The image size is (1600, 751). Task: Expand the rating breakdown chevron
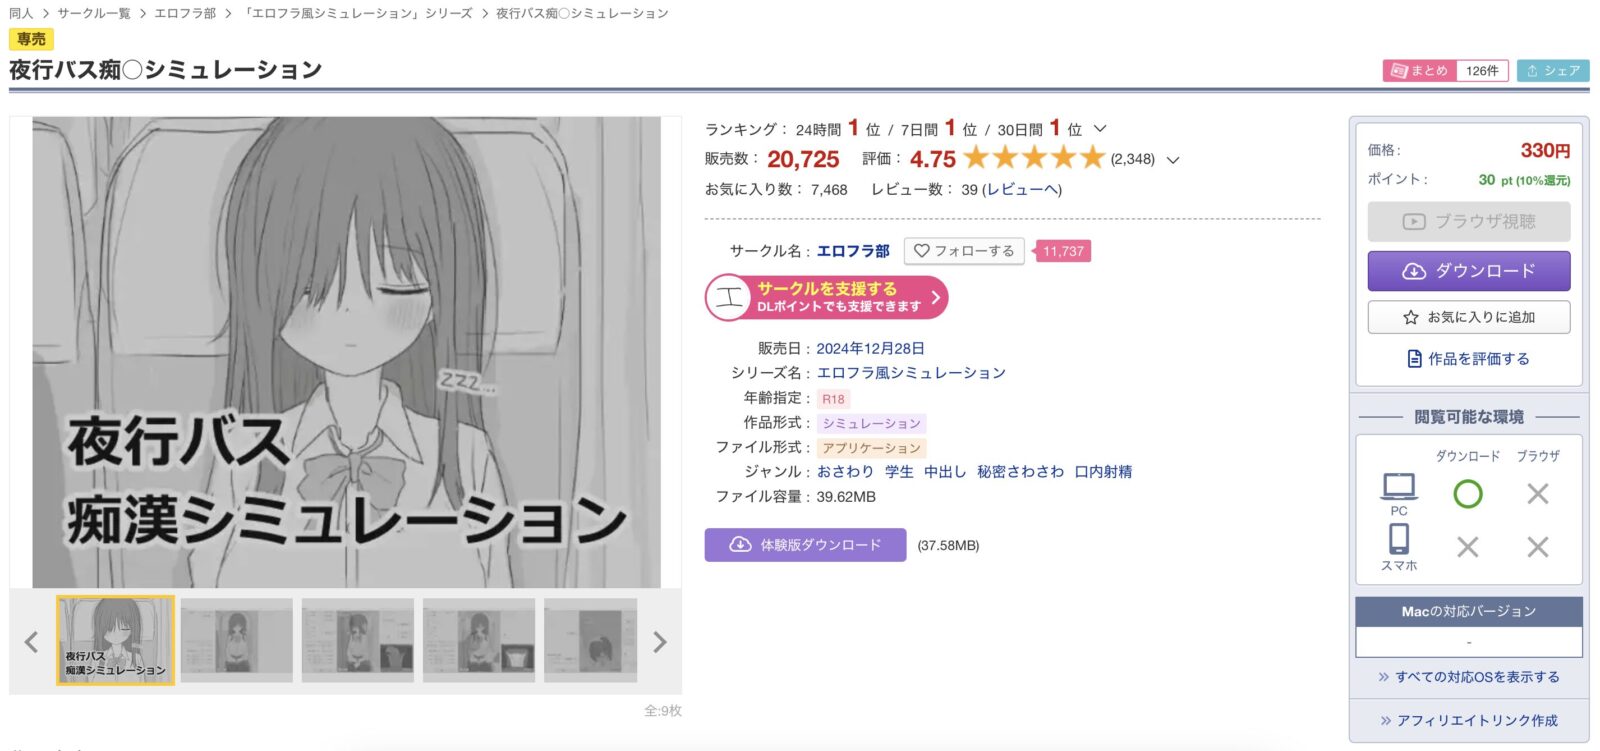pos(1173,159)
